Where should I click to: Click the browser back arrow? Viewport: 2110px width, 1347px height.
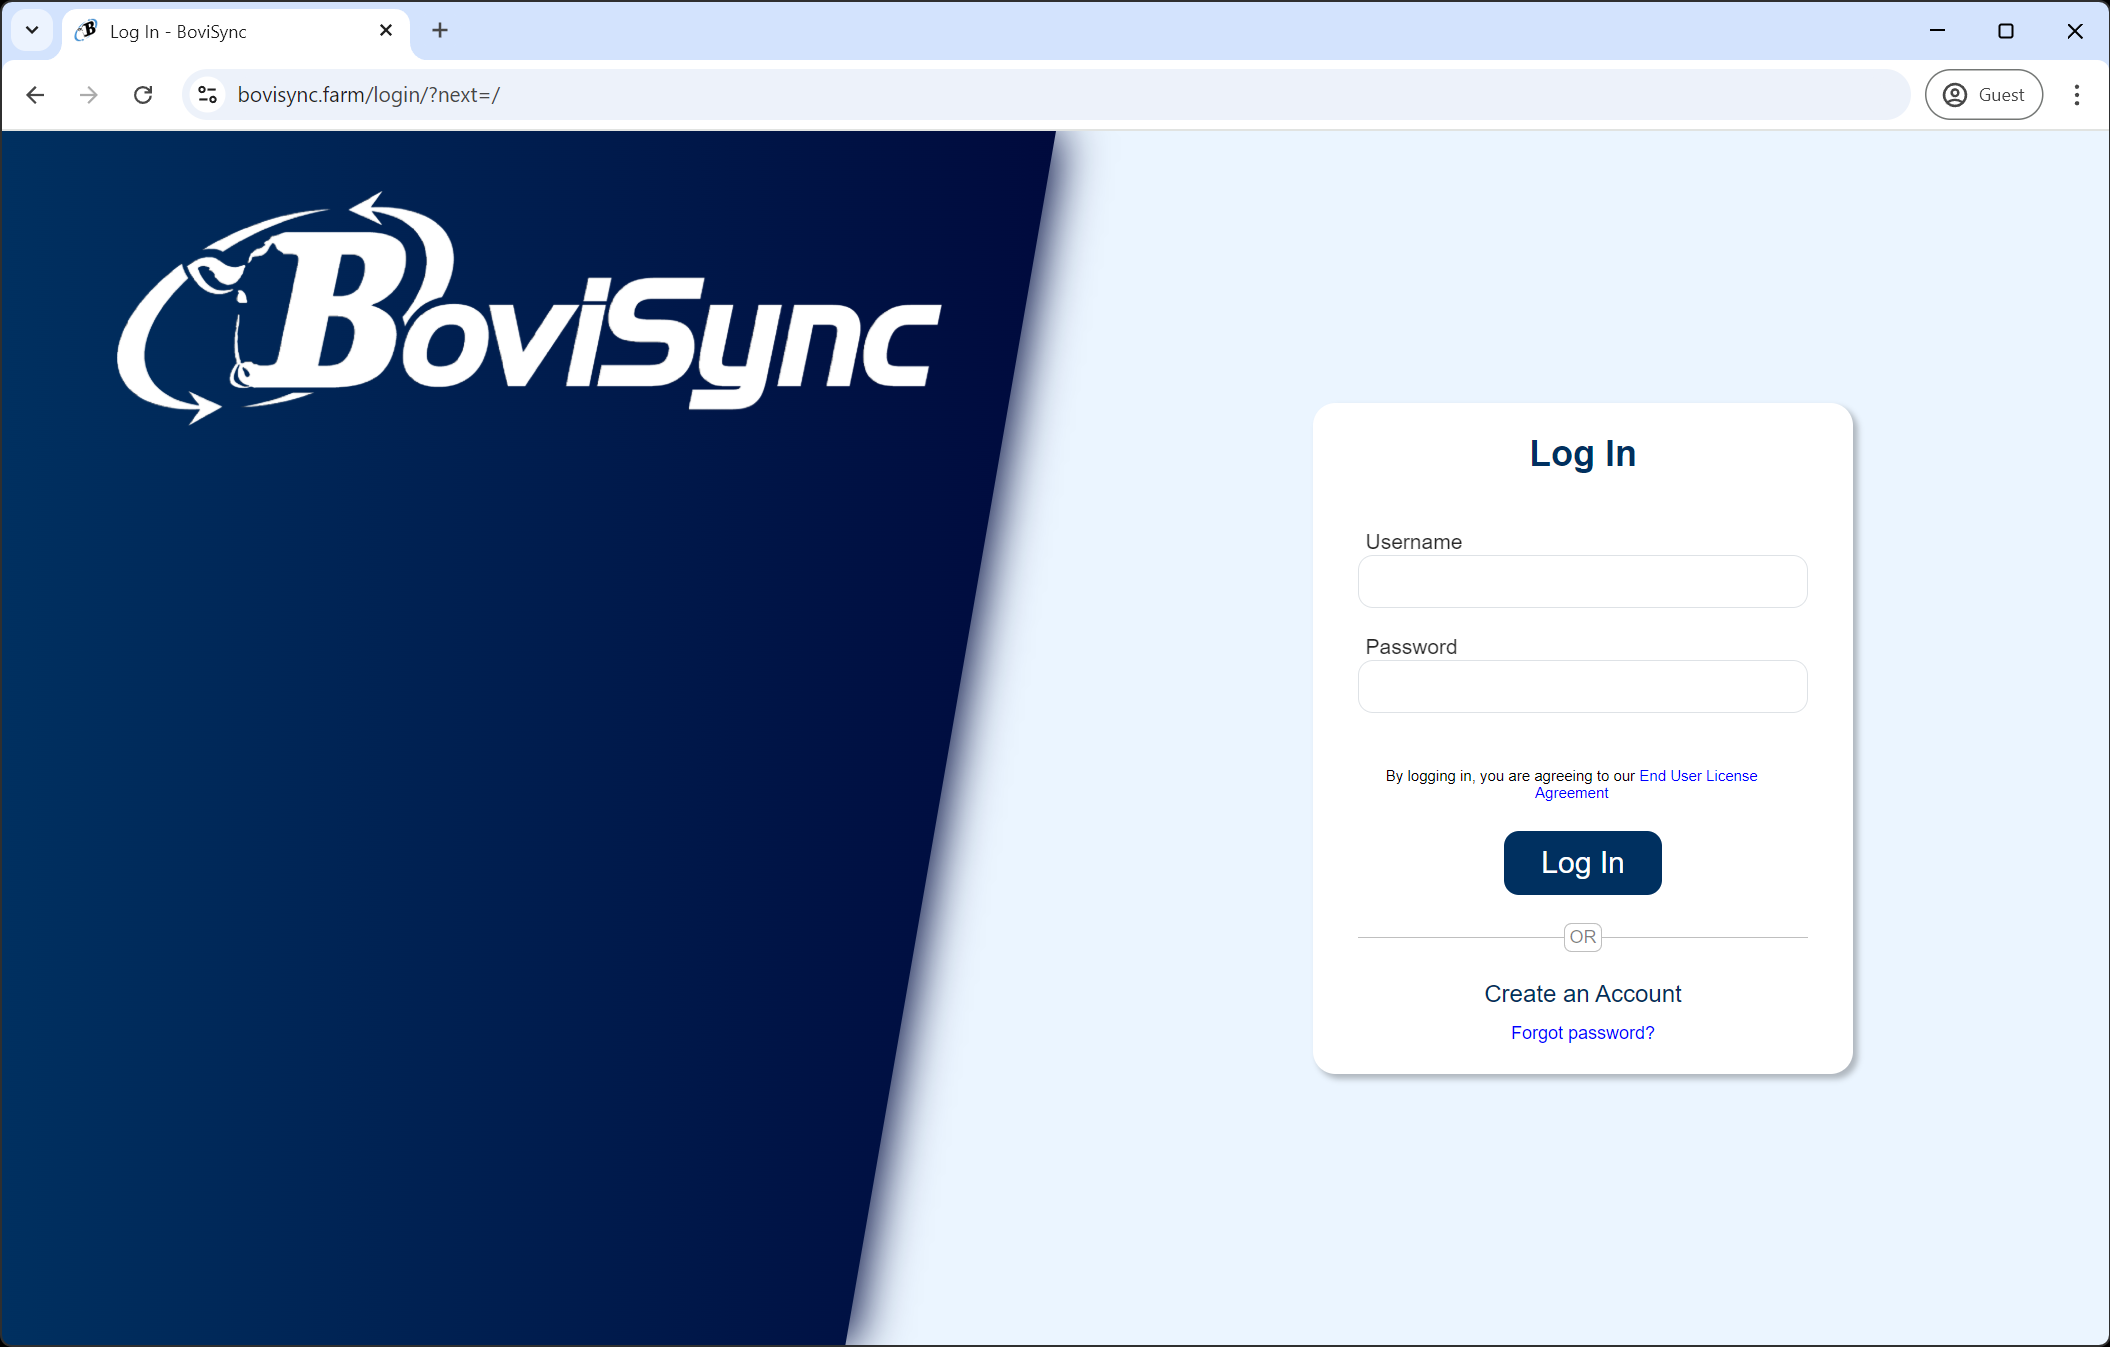pos(35,95)
